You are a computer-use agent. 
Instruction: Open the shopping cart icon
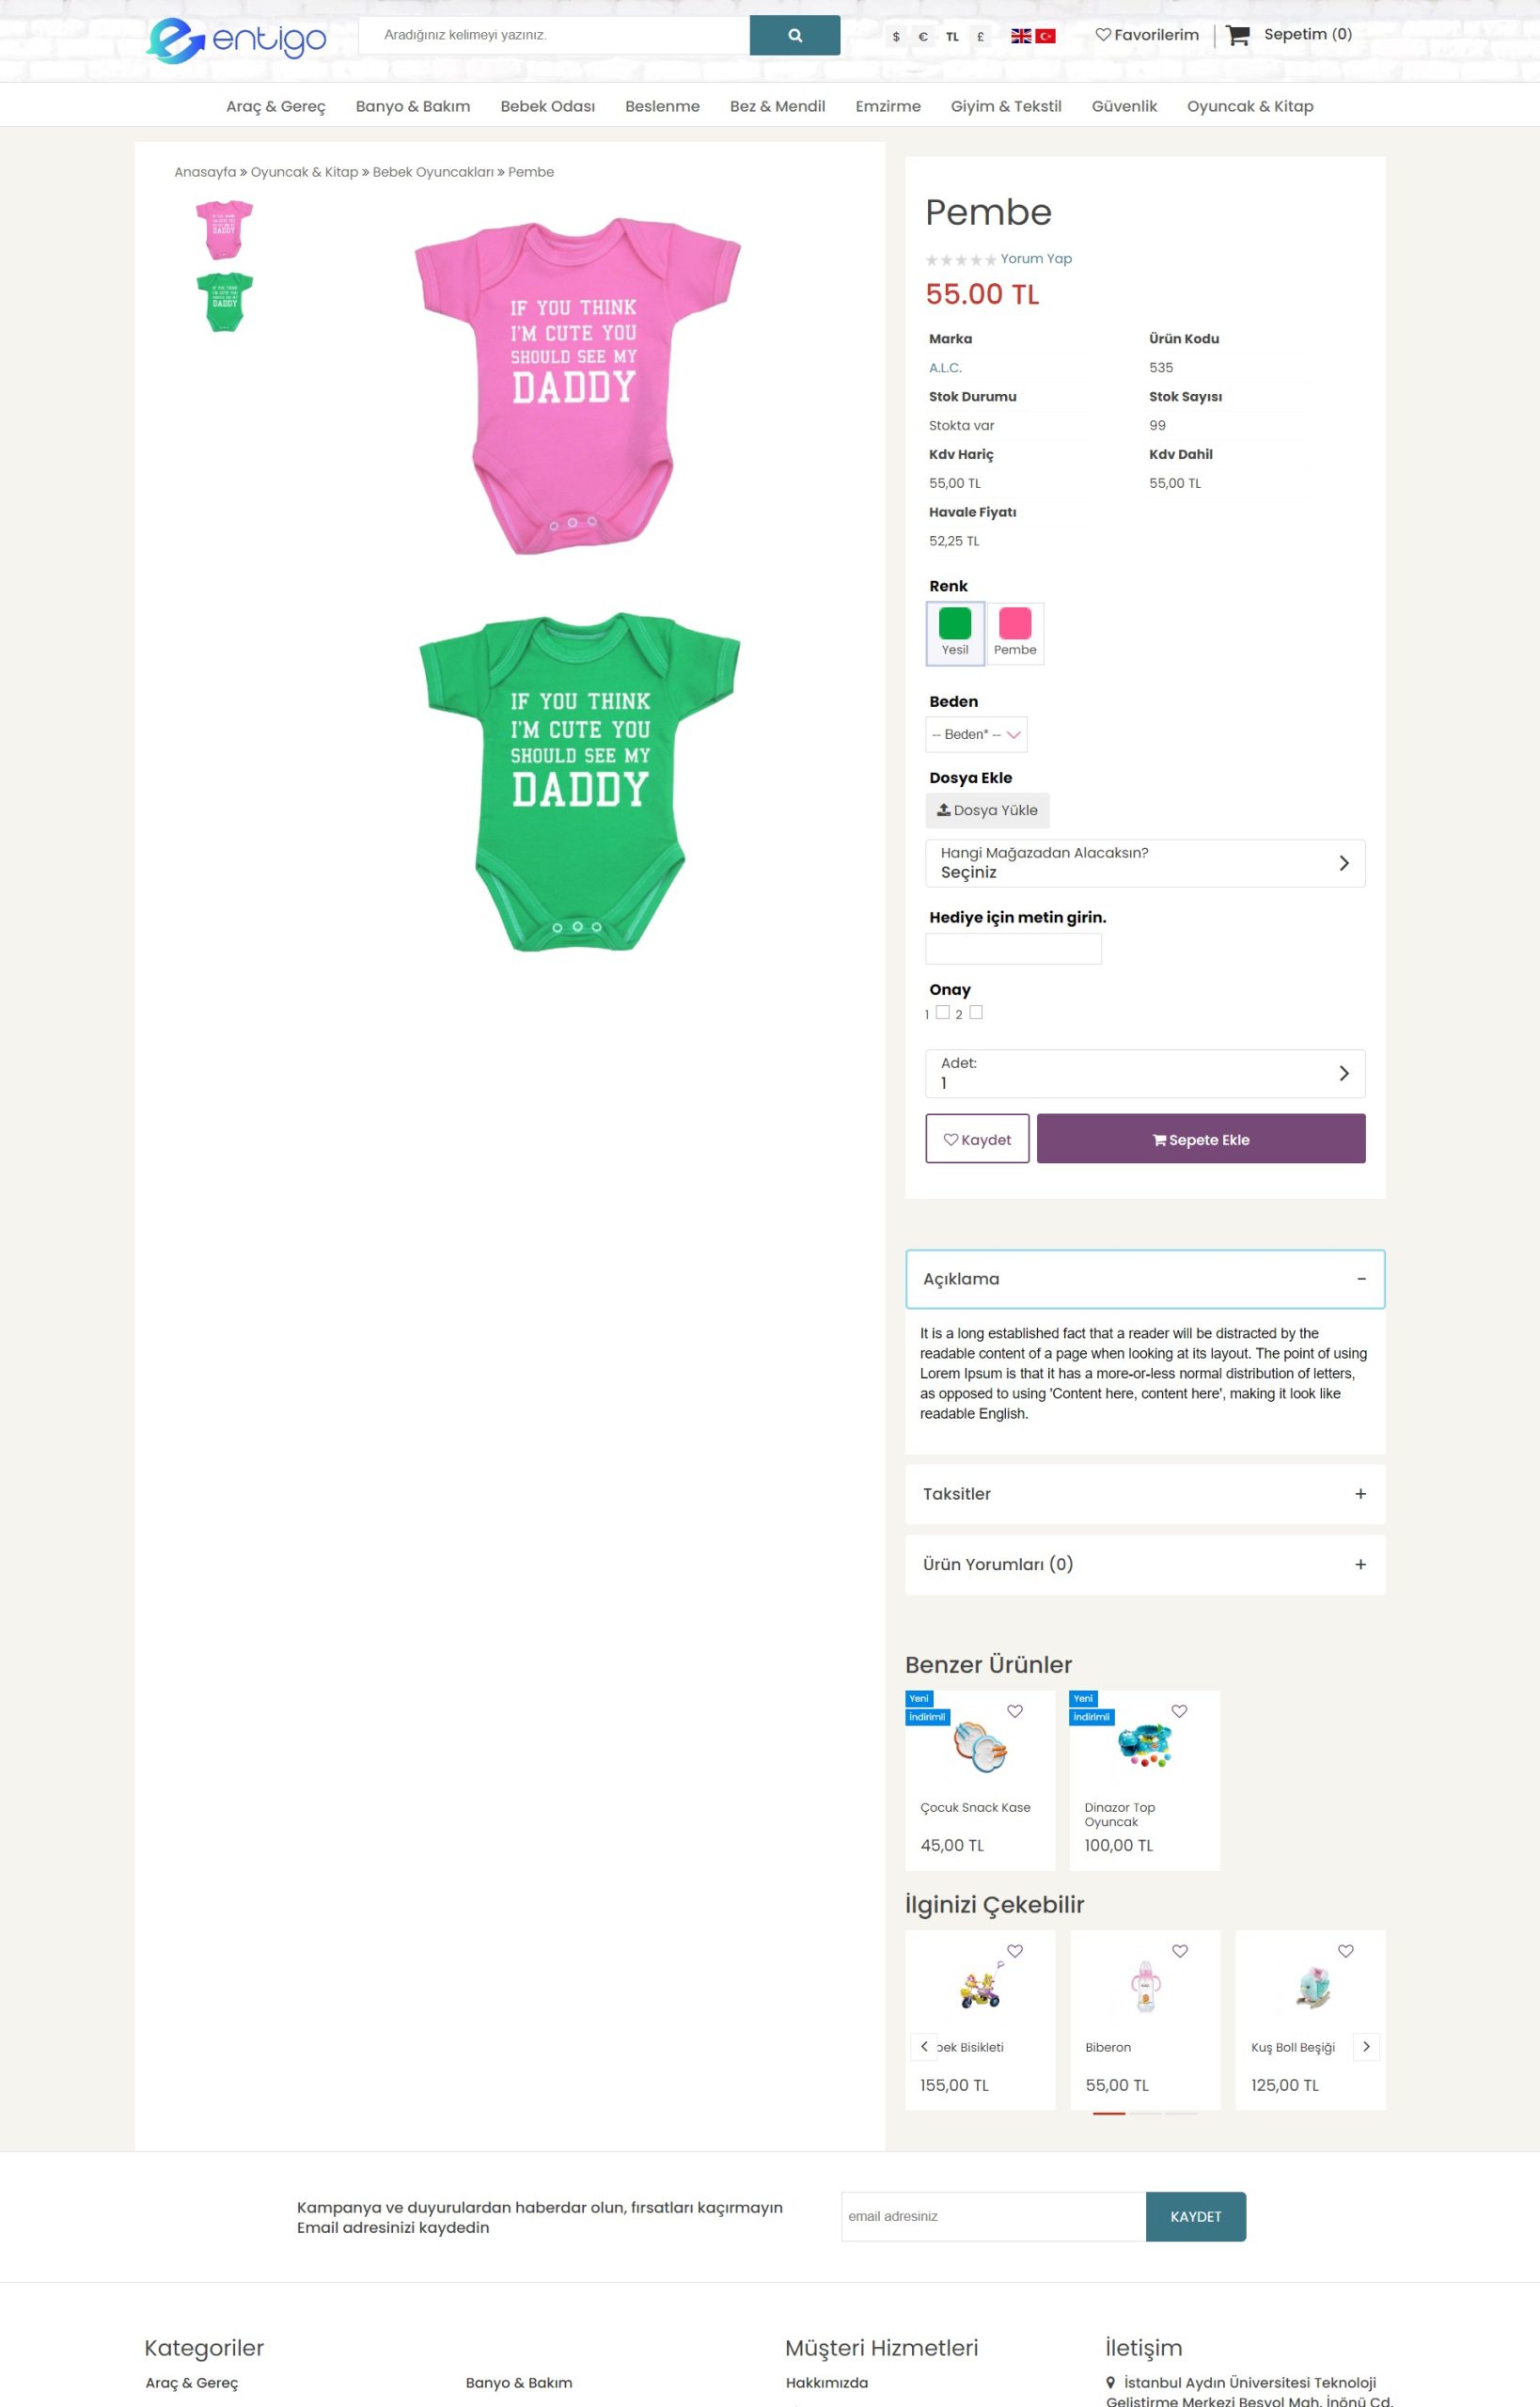[x=1237, y=35]
